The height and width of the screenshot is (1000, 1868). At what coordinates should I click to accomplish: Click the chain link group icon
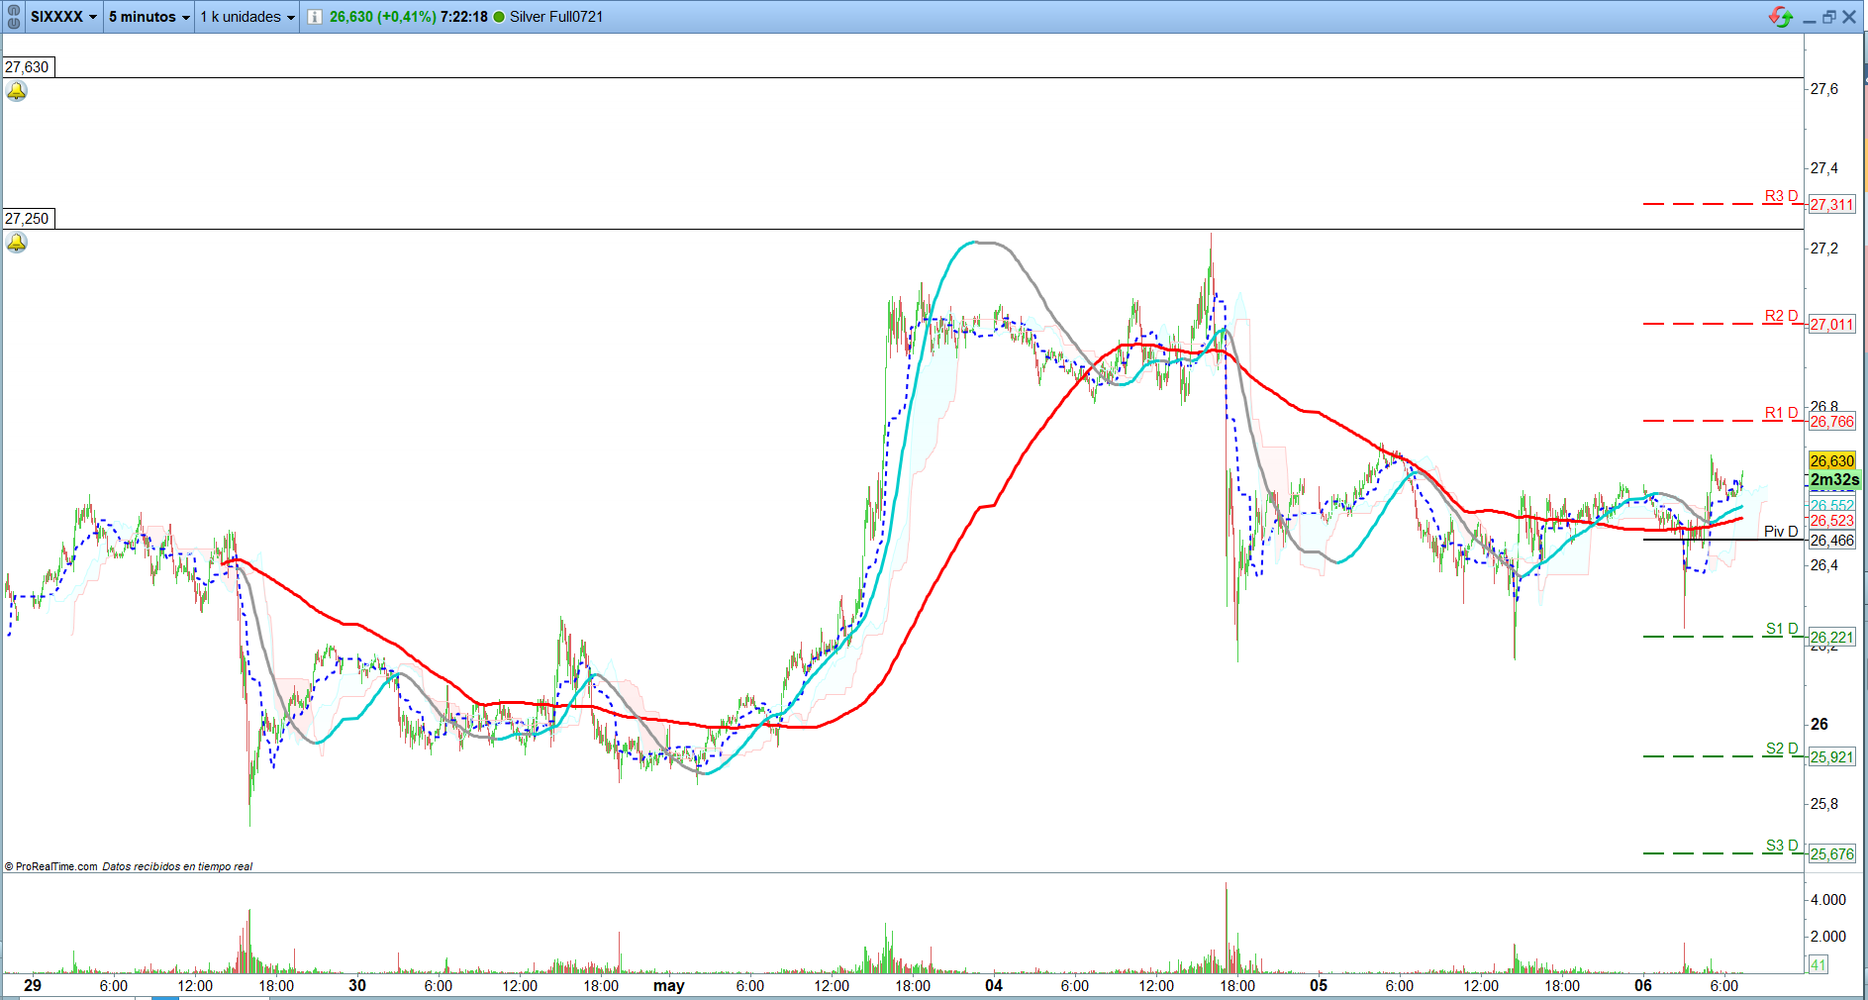pos(13,17)
